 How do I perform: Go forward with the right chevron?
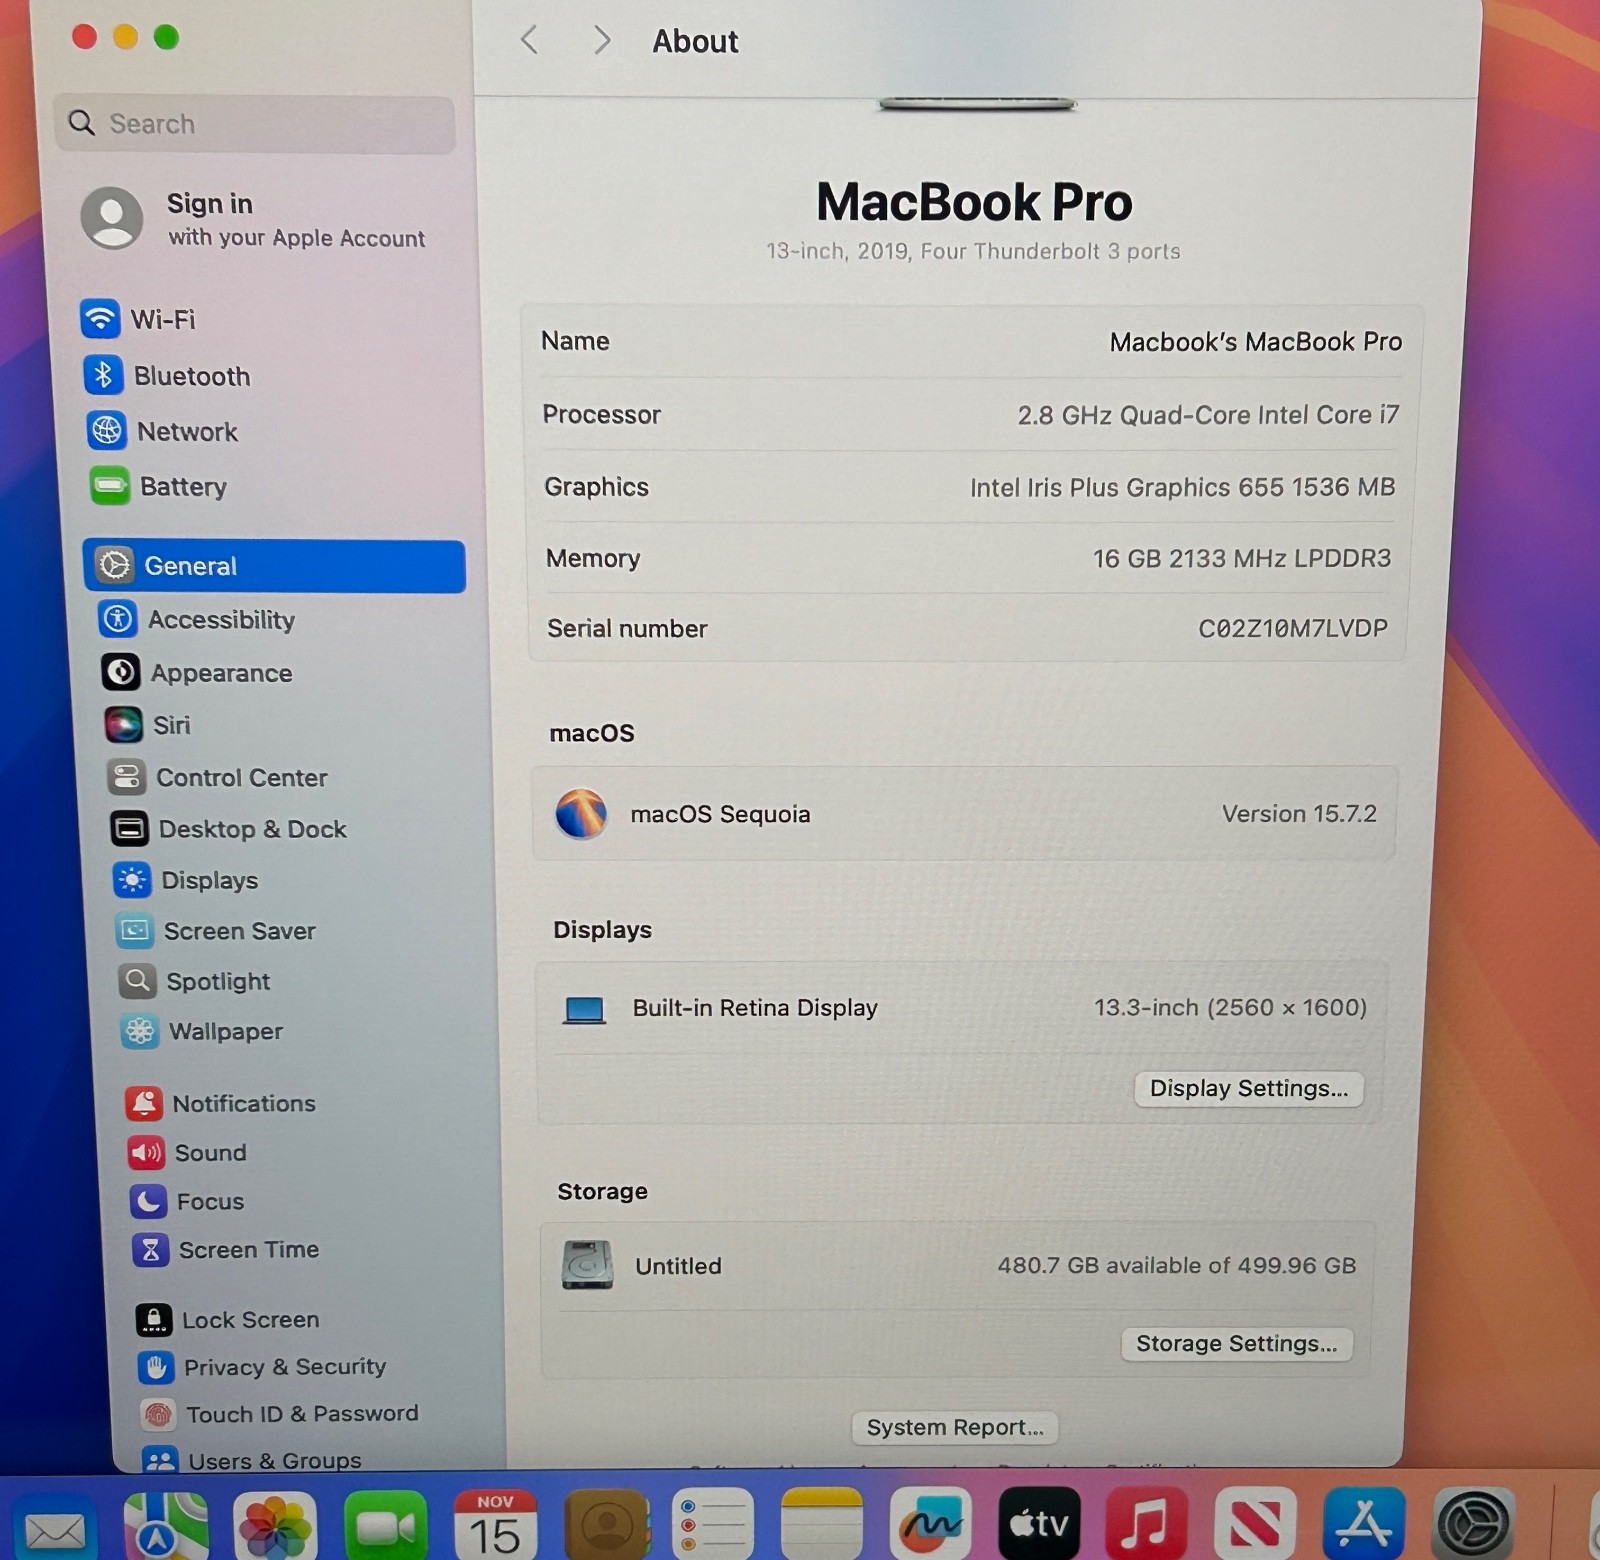click(x=601, y=41)
